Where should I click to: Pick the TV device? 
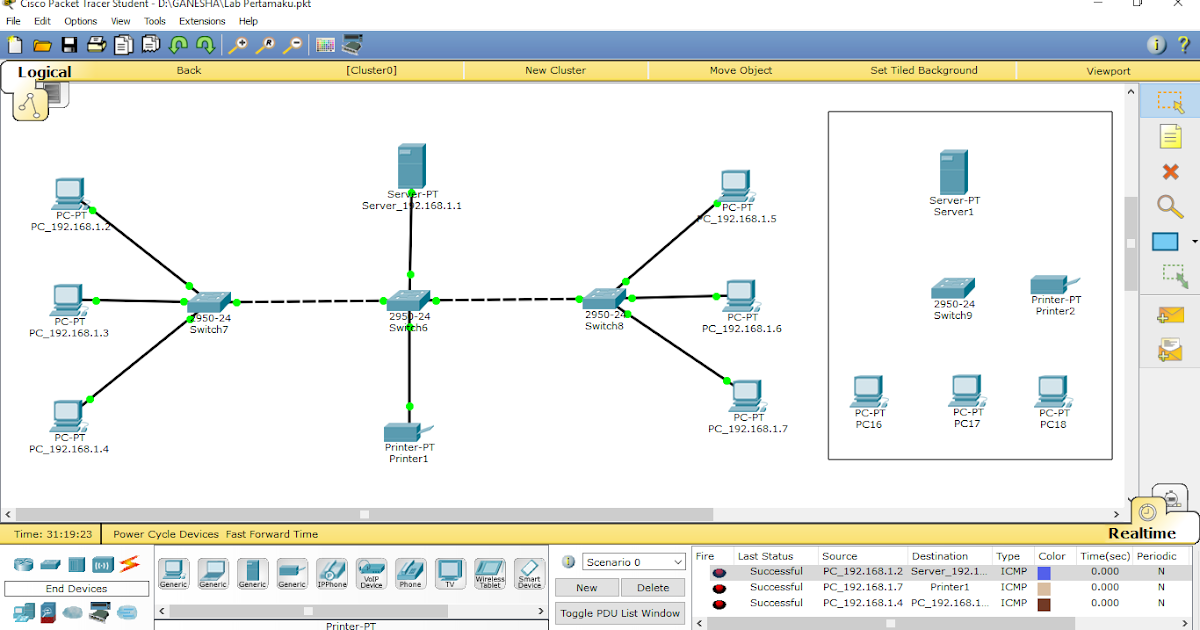click(450, 573)
